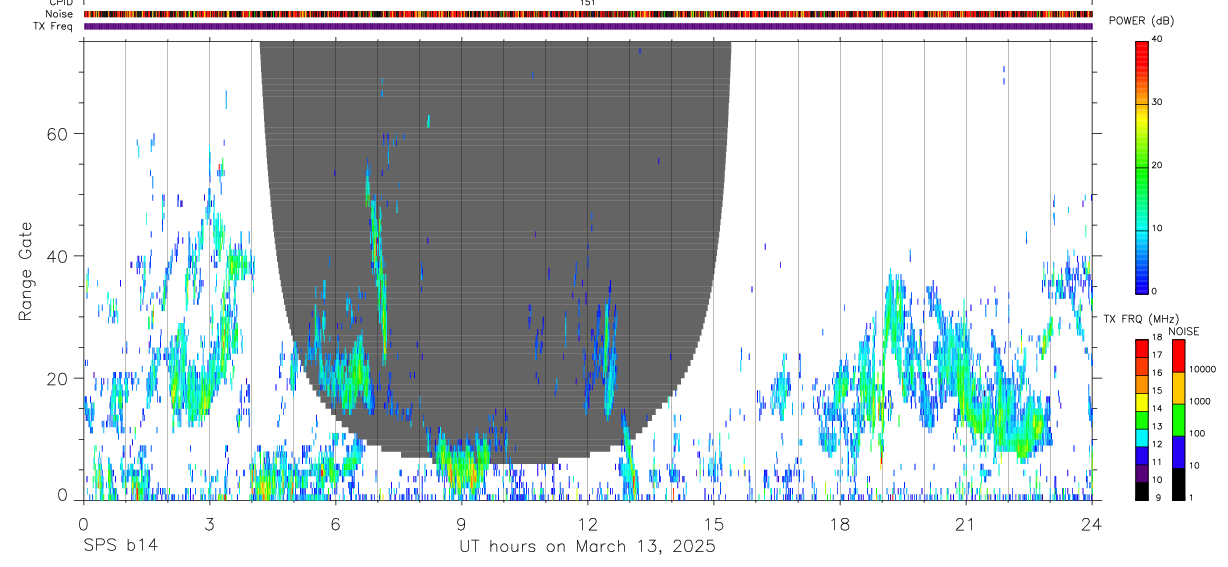Click the NOISE legend title

(x=1184, y=331)
